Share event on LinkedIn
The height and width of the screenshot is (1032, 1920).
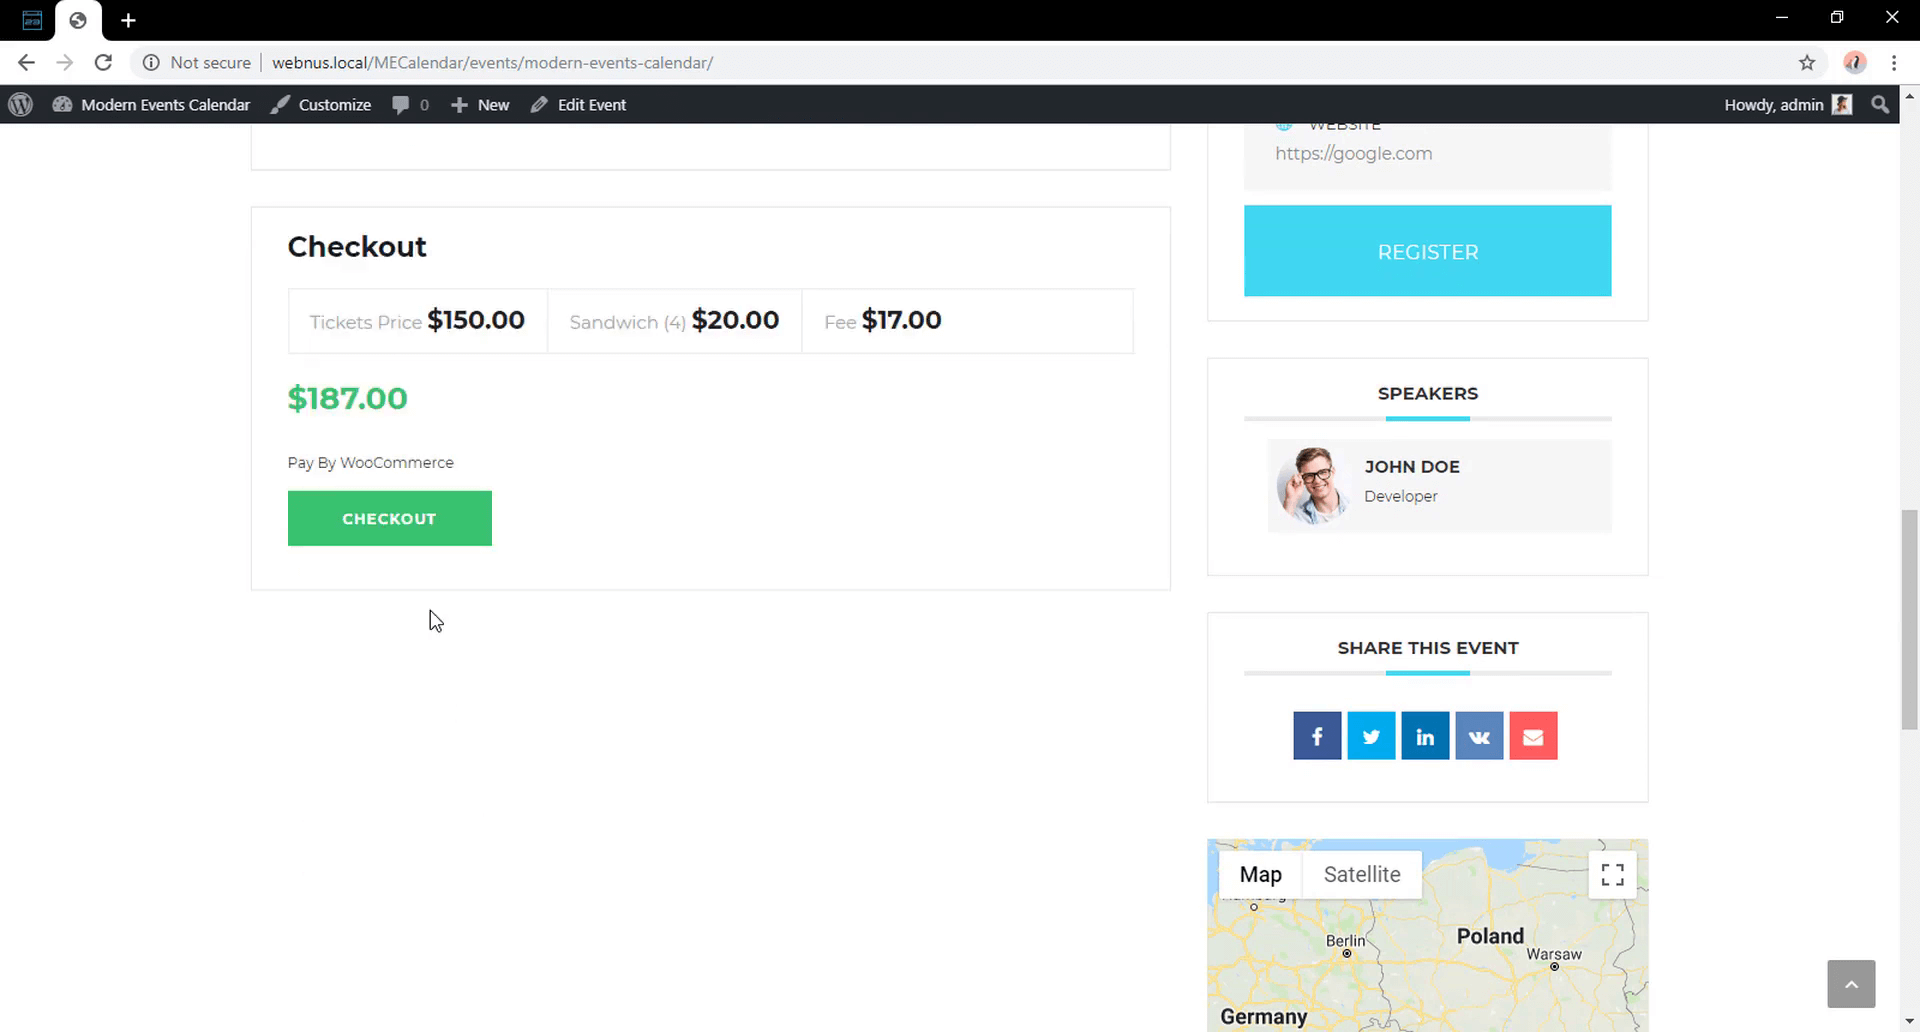[x=1425, y=736]
